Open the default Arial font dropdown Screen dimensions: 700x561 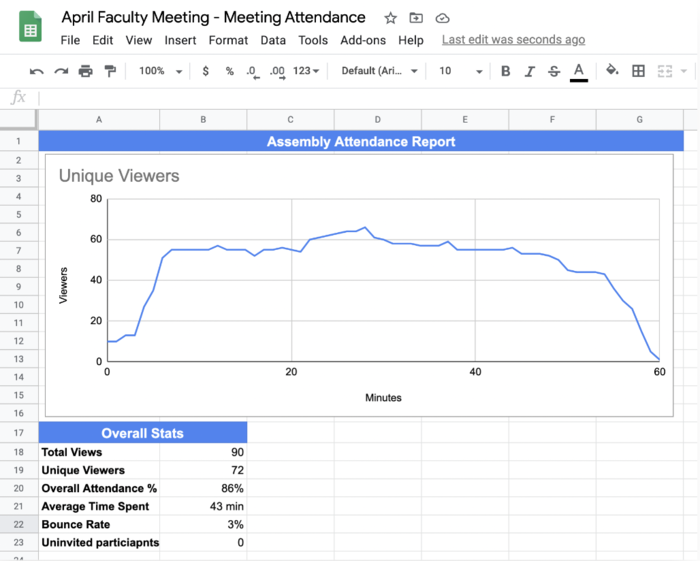(x=380, y=71)
